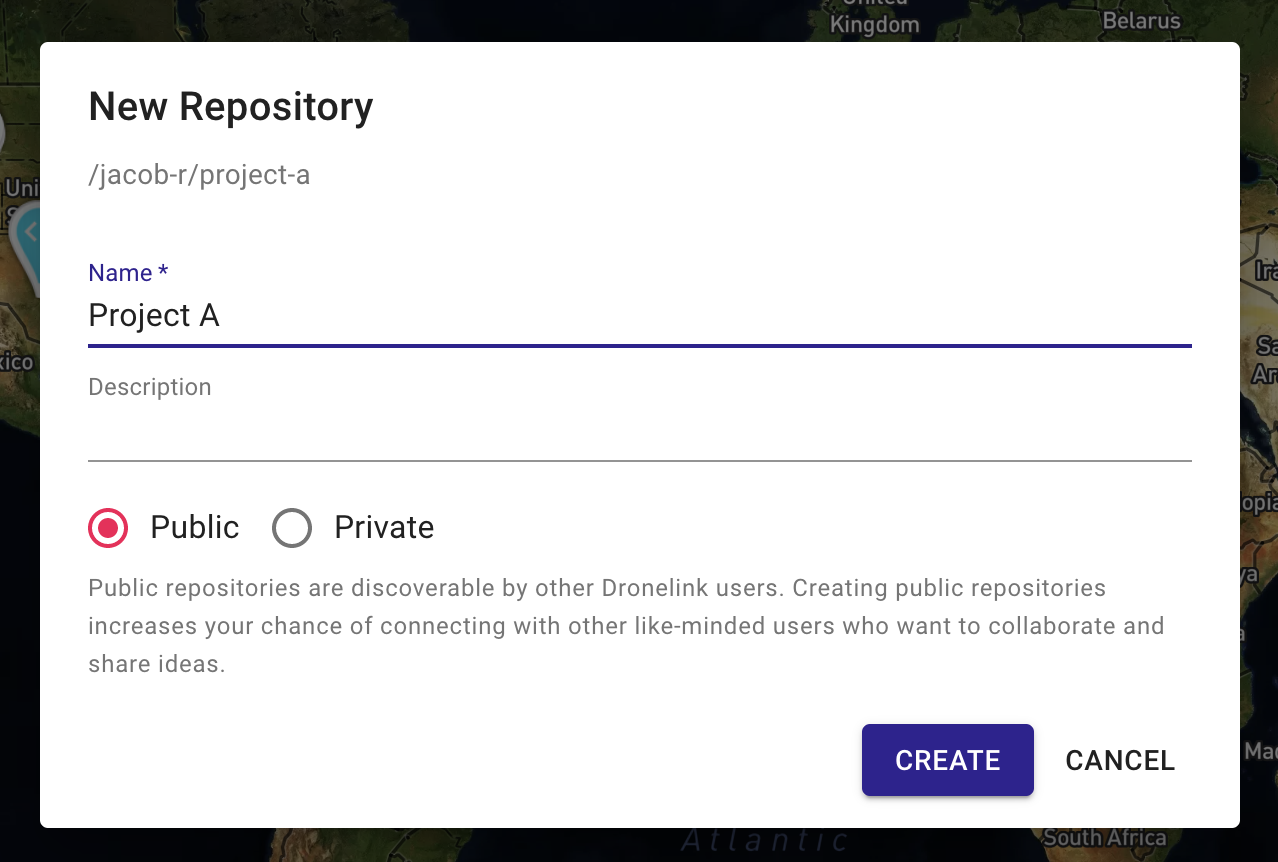Click the blue underline beneath Name field
1278x862 pixels.
point(640,346)
